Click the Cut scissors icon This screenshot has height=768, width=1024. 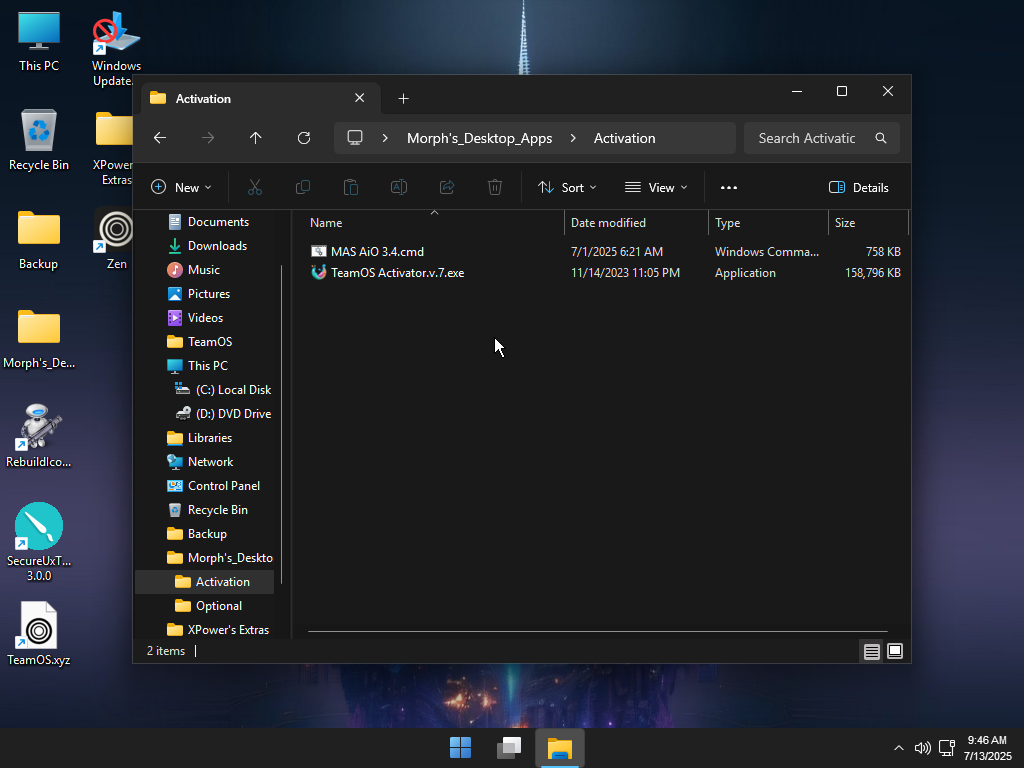click(x=255, y=187)
